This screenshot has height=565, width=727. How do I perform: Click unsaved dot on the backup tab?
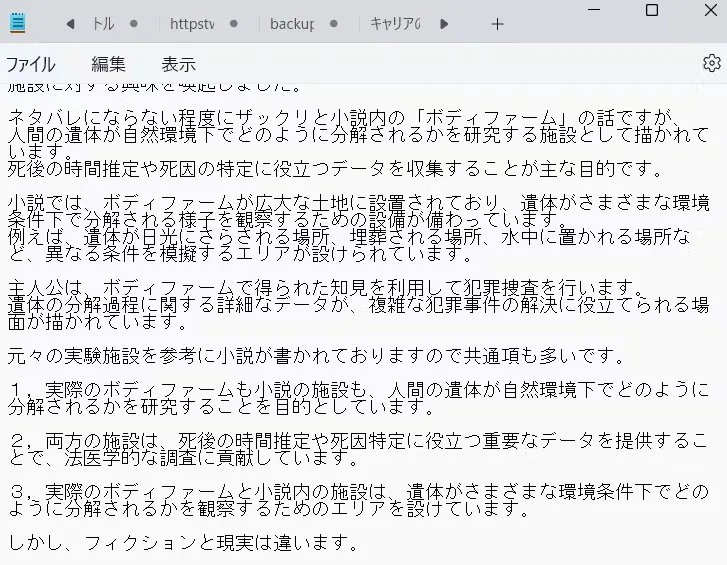point(334,24)
